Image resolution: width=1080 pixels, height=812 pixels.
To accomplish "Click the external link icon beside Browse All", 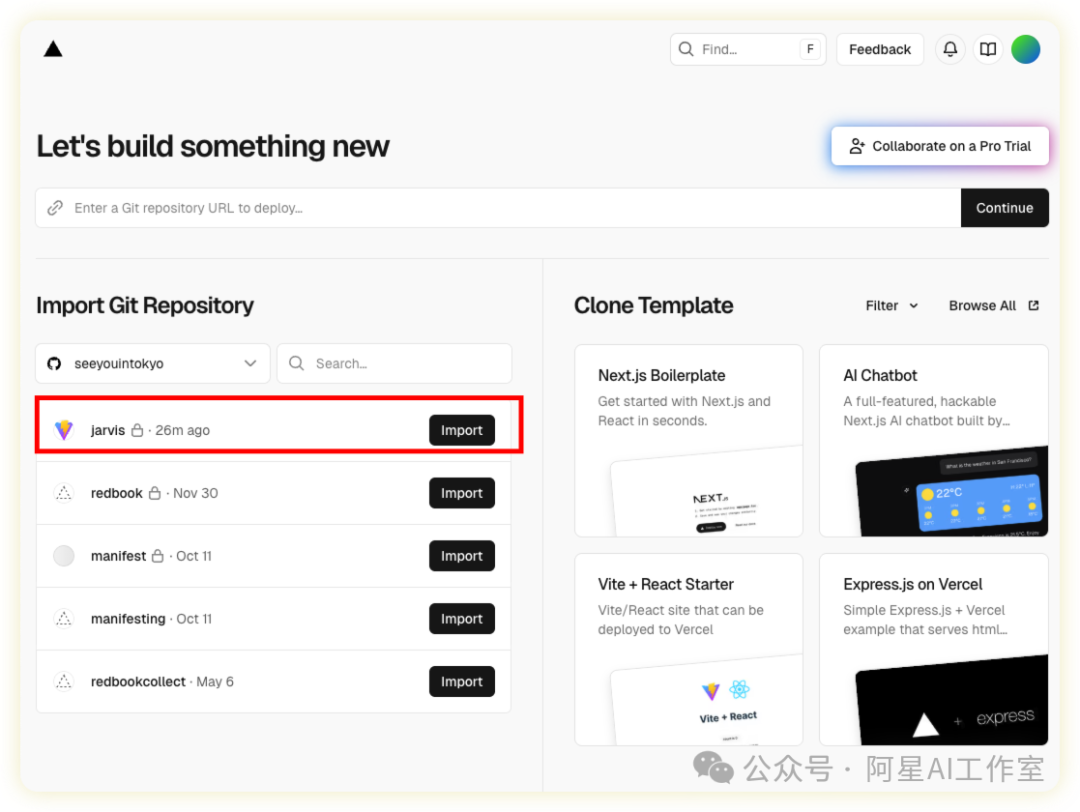I will click(1033, 305).
